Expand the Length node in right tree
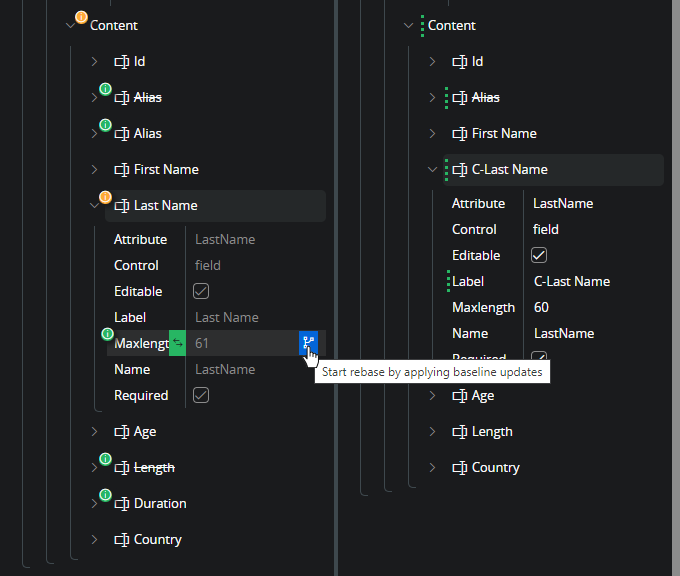680x576 pixels. [x=433, y=432]
